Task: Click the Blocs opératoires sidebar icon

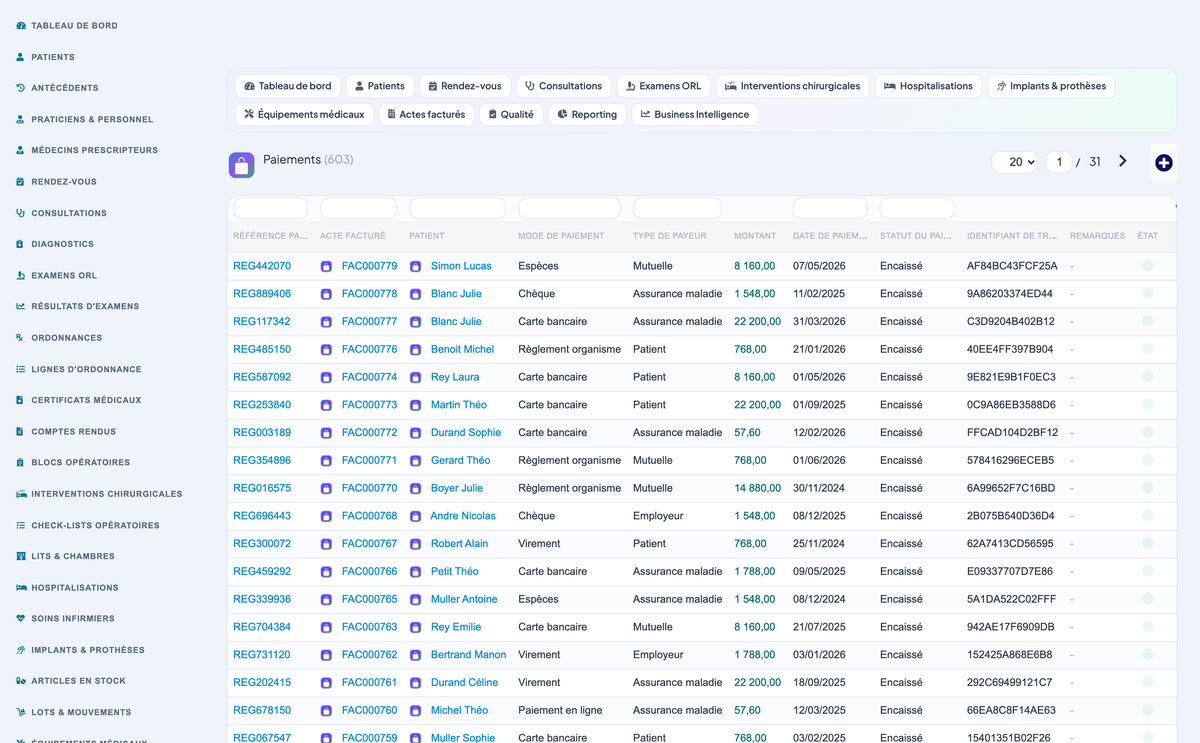Action: click(x=20, y=463)
